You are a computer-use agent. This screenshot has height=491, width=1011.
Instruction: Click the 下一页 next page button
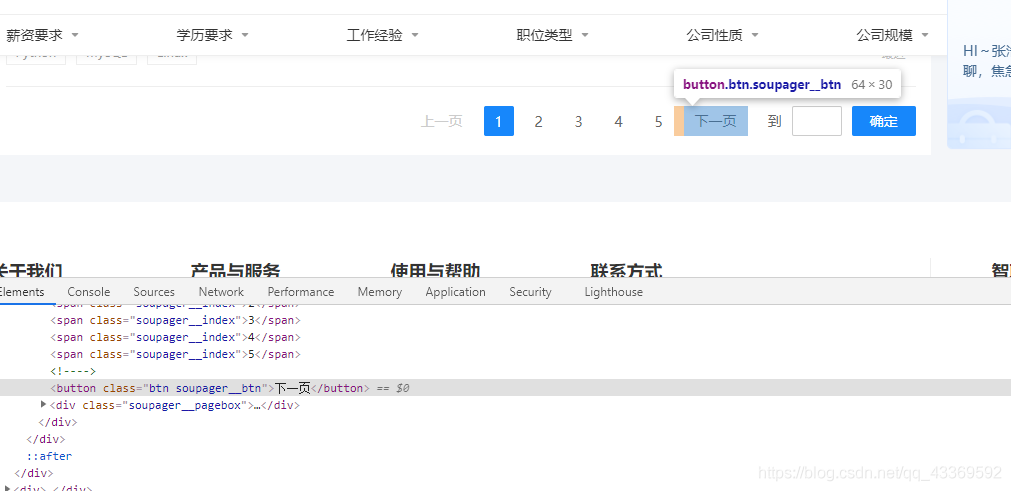click(715, 122)
